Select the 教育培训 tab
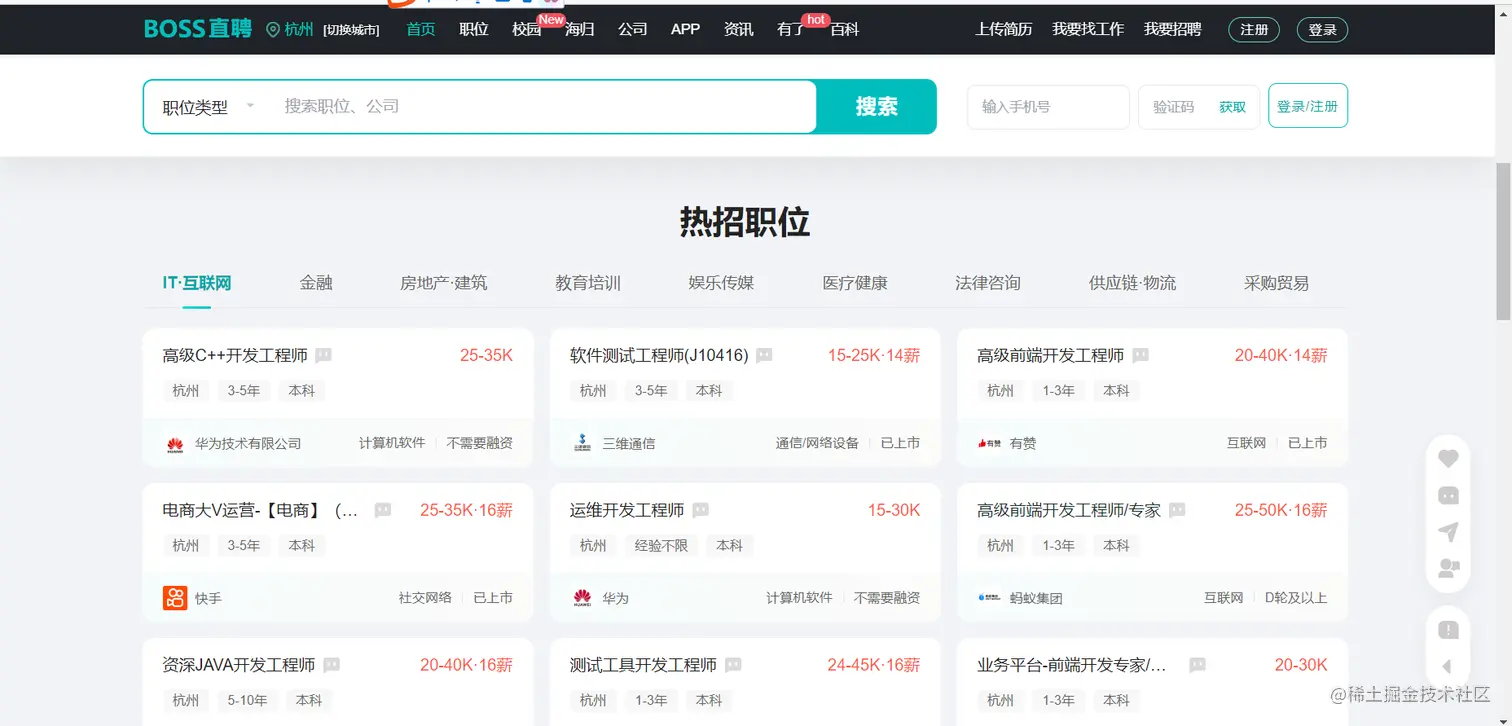This screenshot has height=726, width=1512. [x=588, y=283]
